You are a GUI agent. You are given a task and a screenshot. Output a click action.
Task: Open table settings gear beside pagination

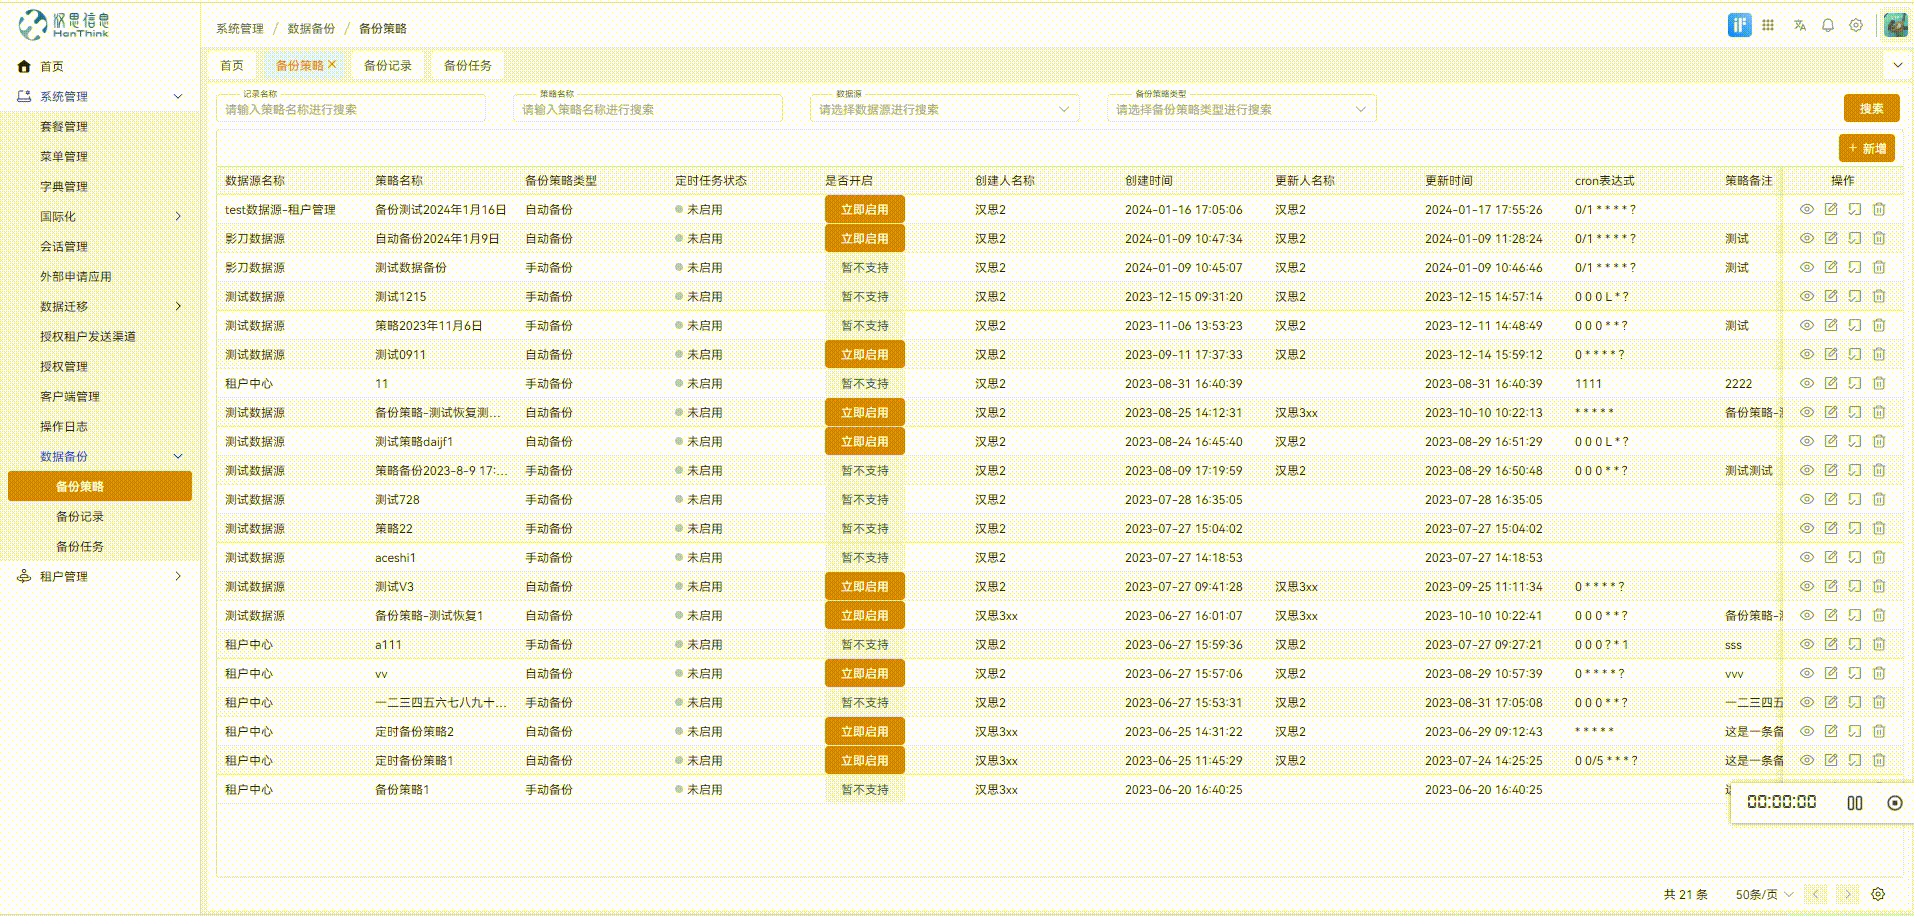[x=1877, y=894]
